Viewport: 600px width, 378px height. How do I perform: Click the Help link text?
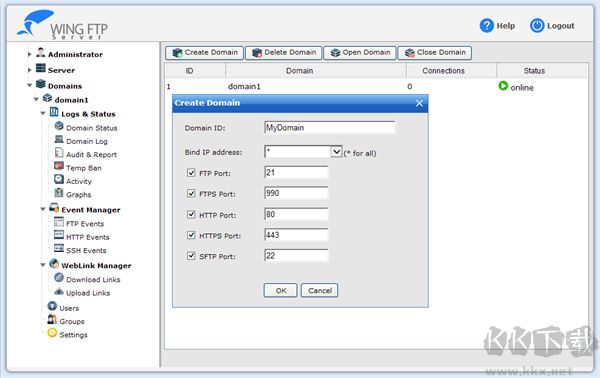[505, 26]
